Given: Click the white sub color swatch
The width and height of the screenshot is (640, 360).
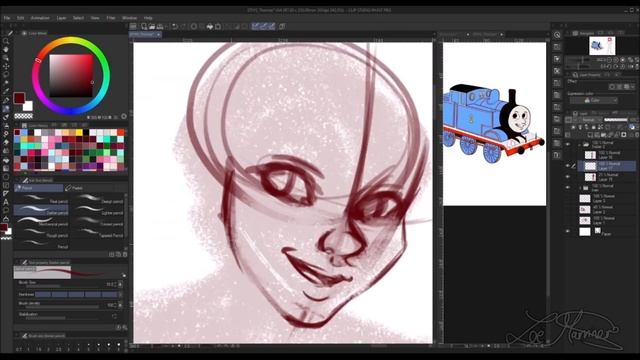Looking at the screenshot, I should pyautogui.click(x=29, y=107).
